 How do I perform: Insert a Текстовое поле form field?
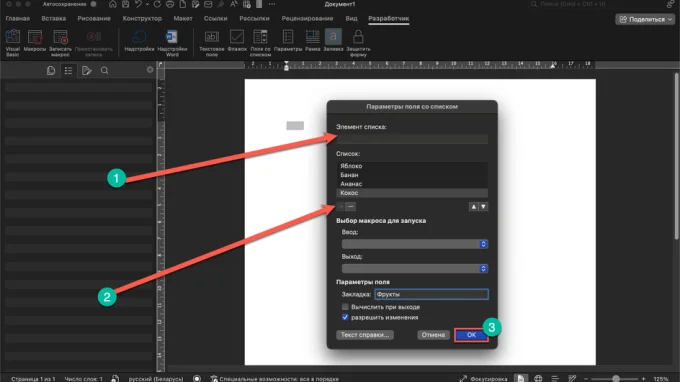(212, 42)
